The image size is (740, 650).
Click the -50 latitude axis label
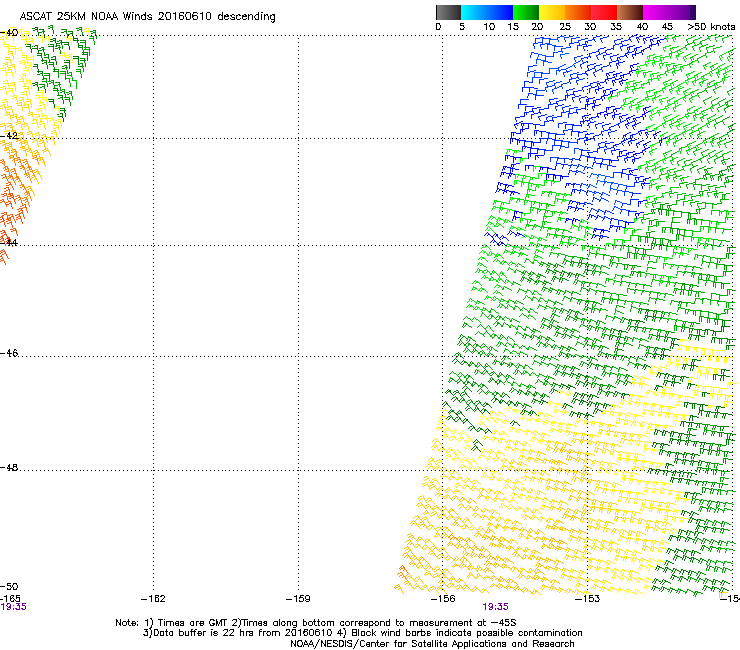(9, 587)
